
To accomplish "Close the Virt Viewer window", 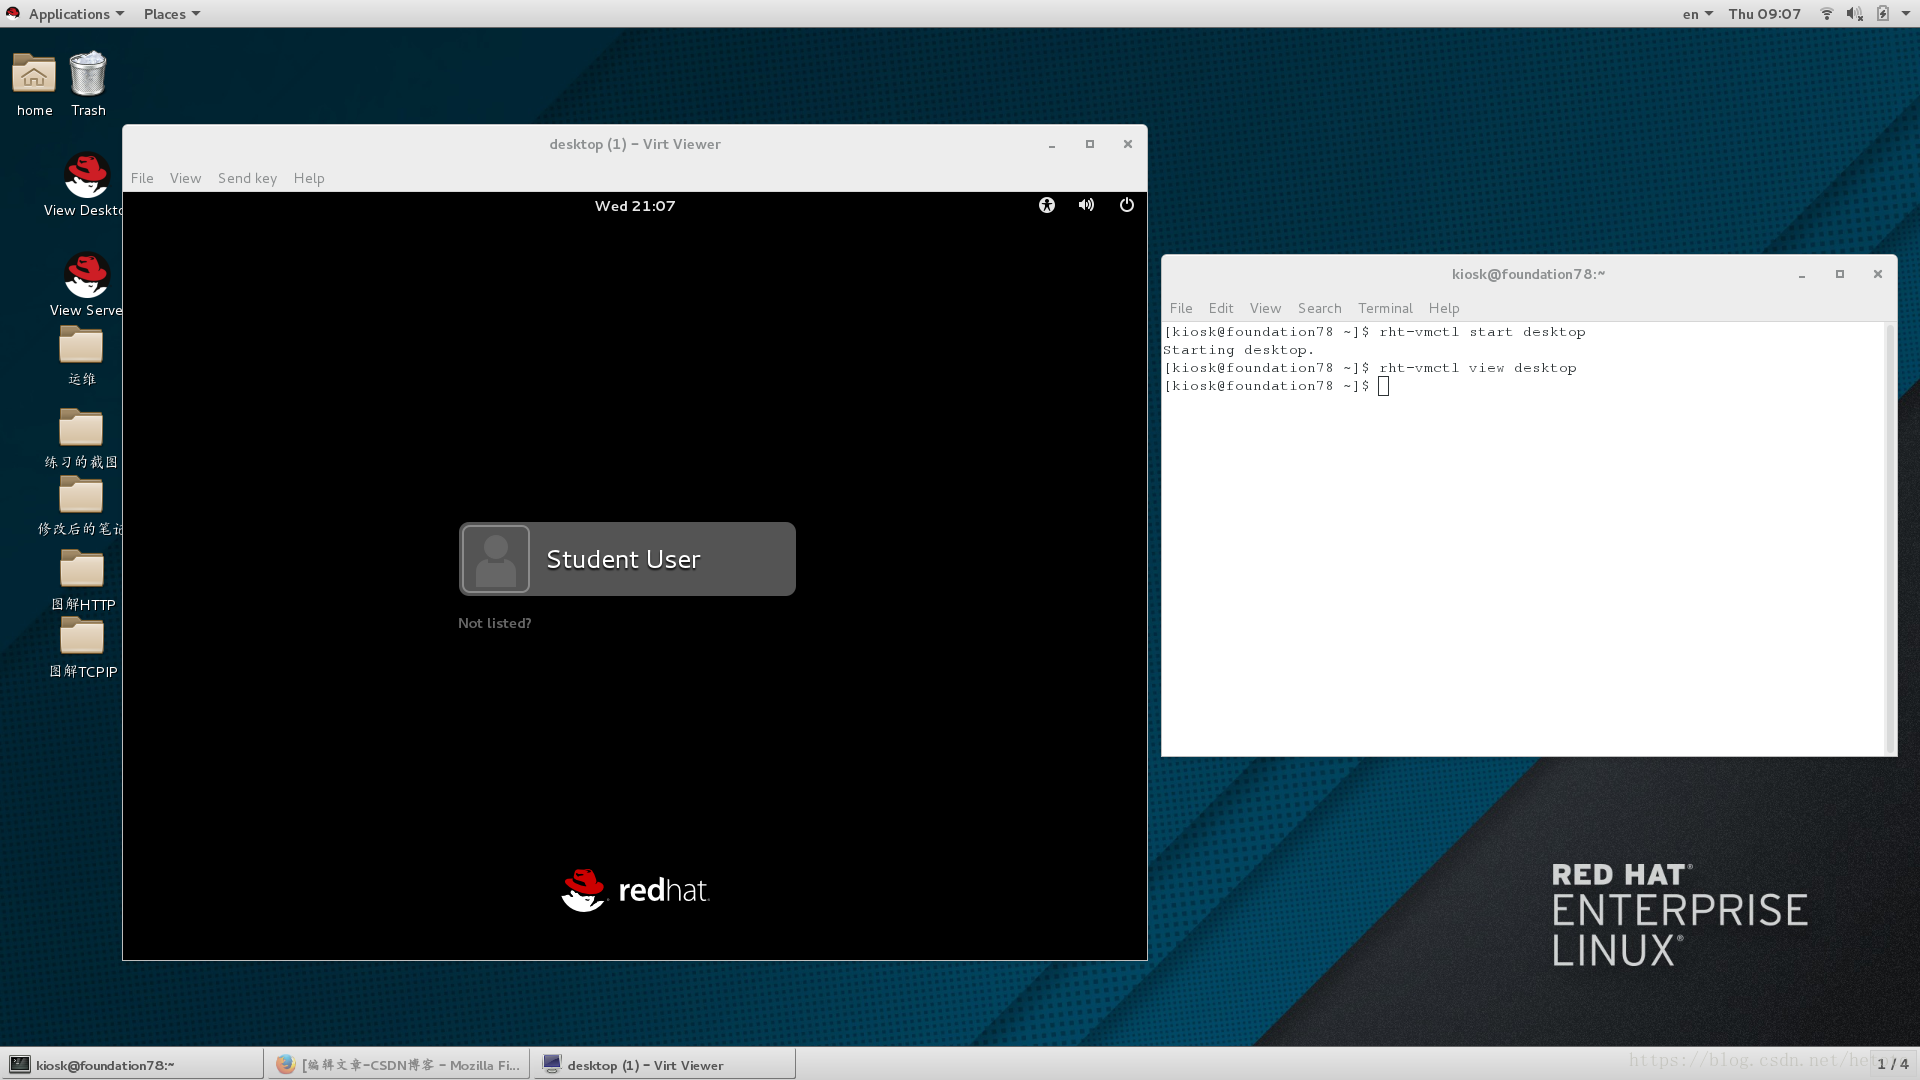I will tap(1128, 144).
